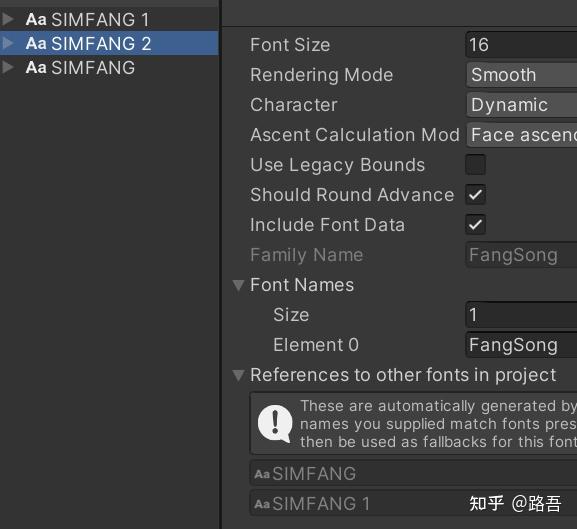Uncheck the Include Font Data checkbox

tap(475, 224)
